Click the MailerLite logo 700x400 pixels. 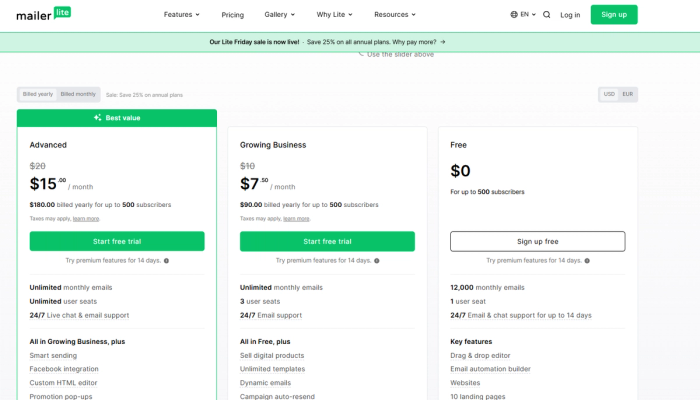[x=43, y=14]
